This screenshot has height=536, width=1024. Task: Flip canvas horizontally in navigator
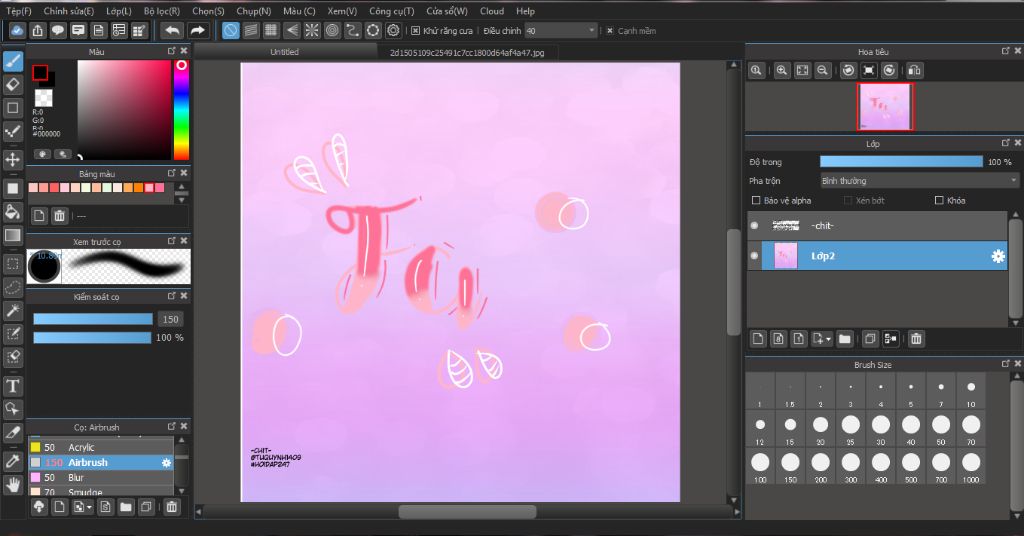click(915, 71)
